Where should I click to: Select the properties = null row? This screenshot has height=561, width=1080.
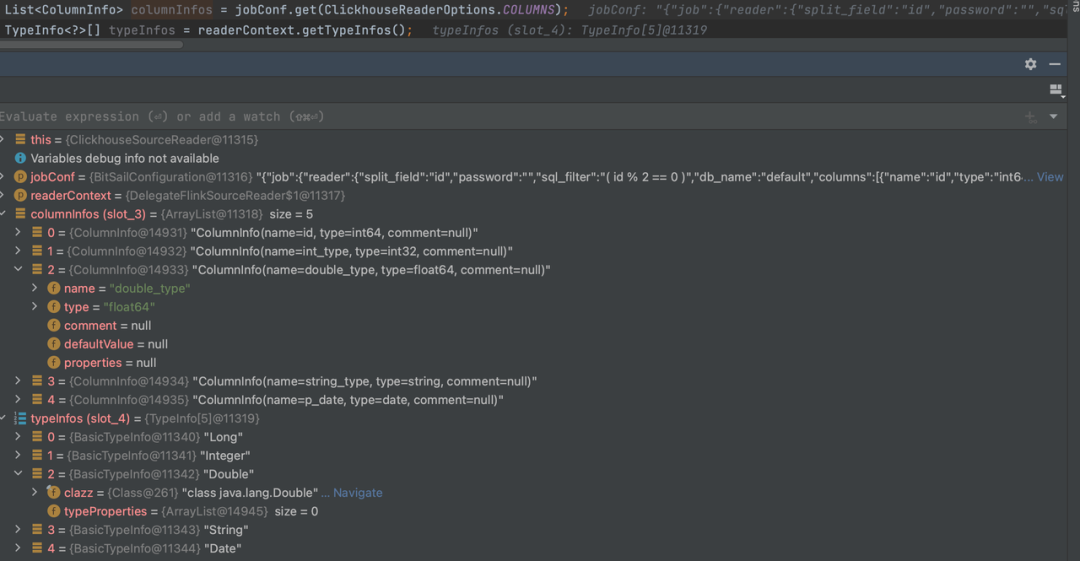pos(110,363)
